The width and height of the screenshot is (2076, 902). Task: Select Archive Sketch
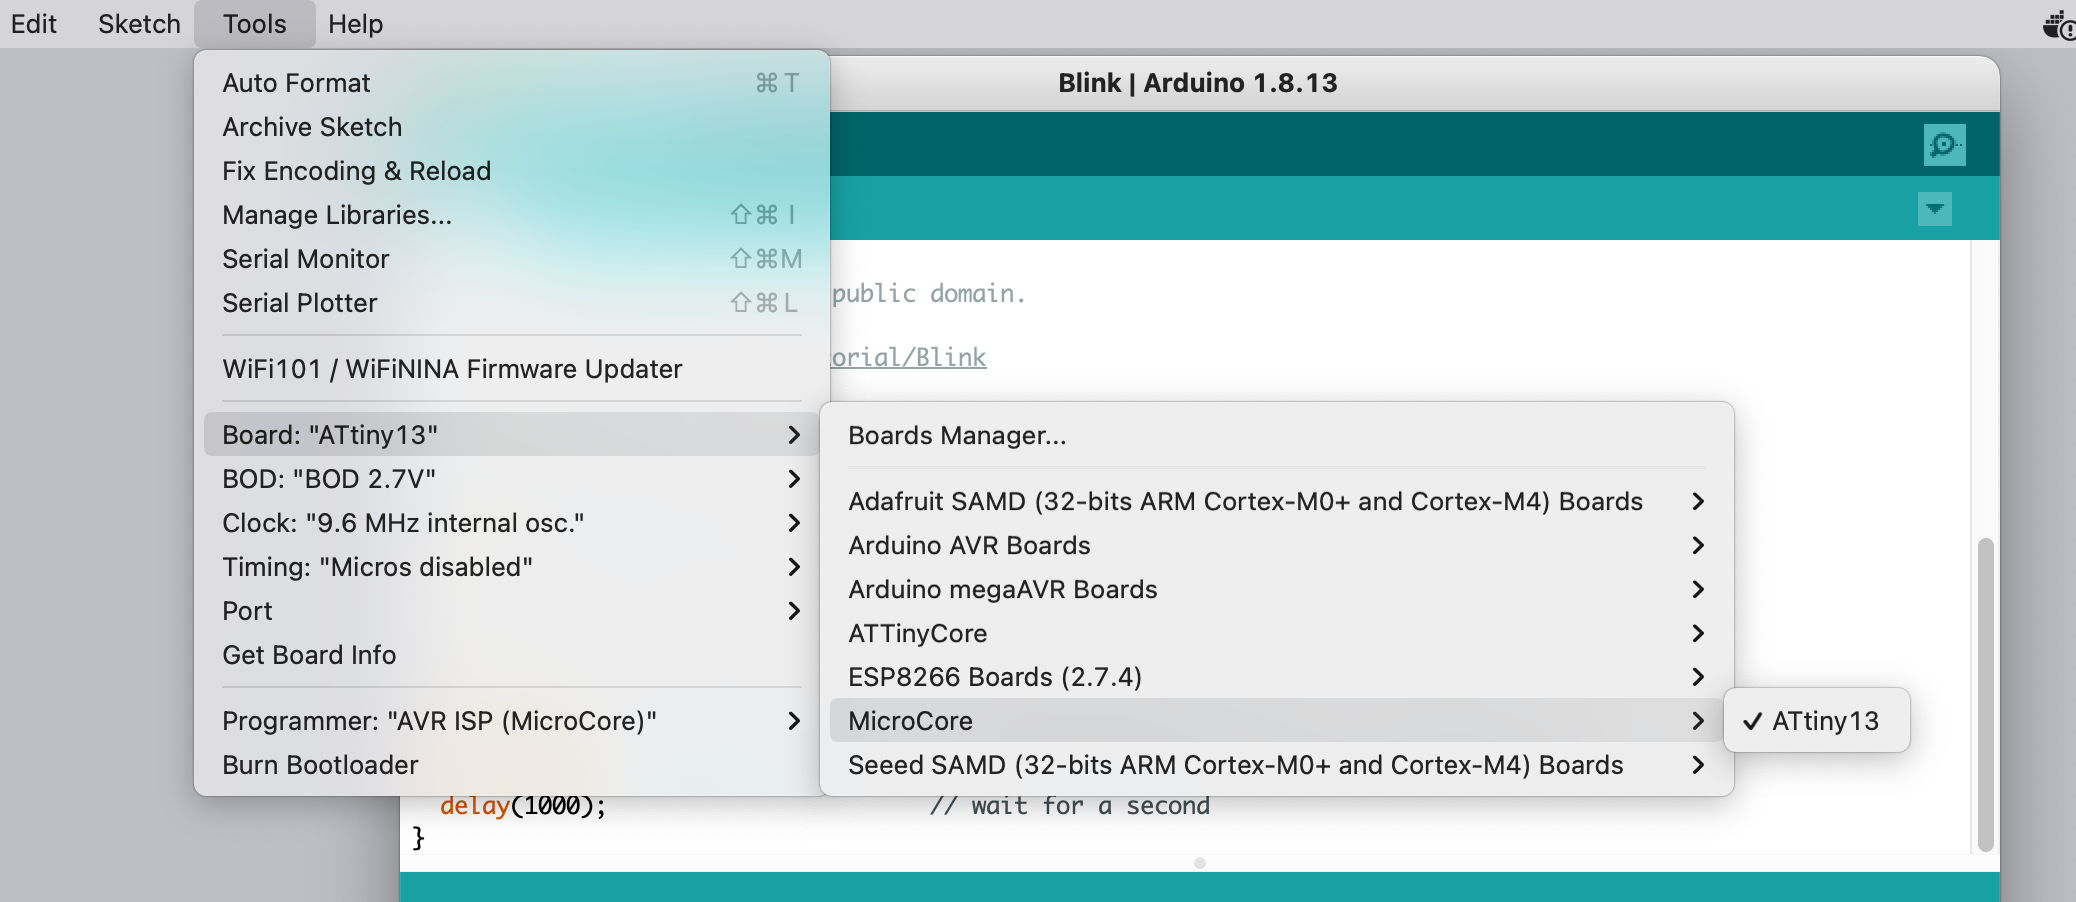tap(511, 127)
